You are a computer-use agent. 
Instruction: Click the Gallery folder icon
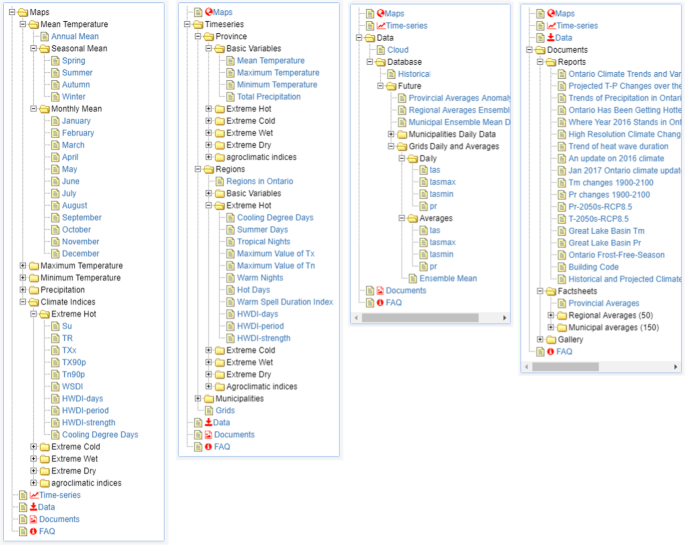click(551, 340)
